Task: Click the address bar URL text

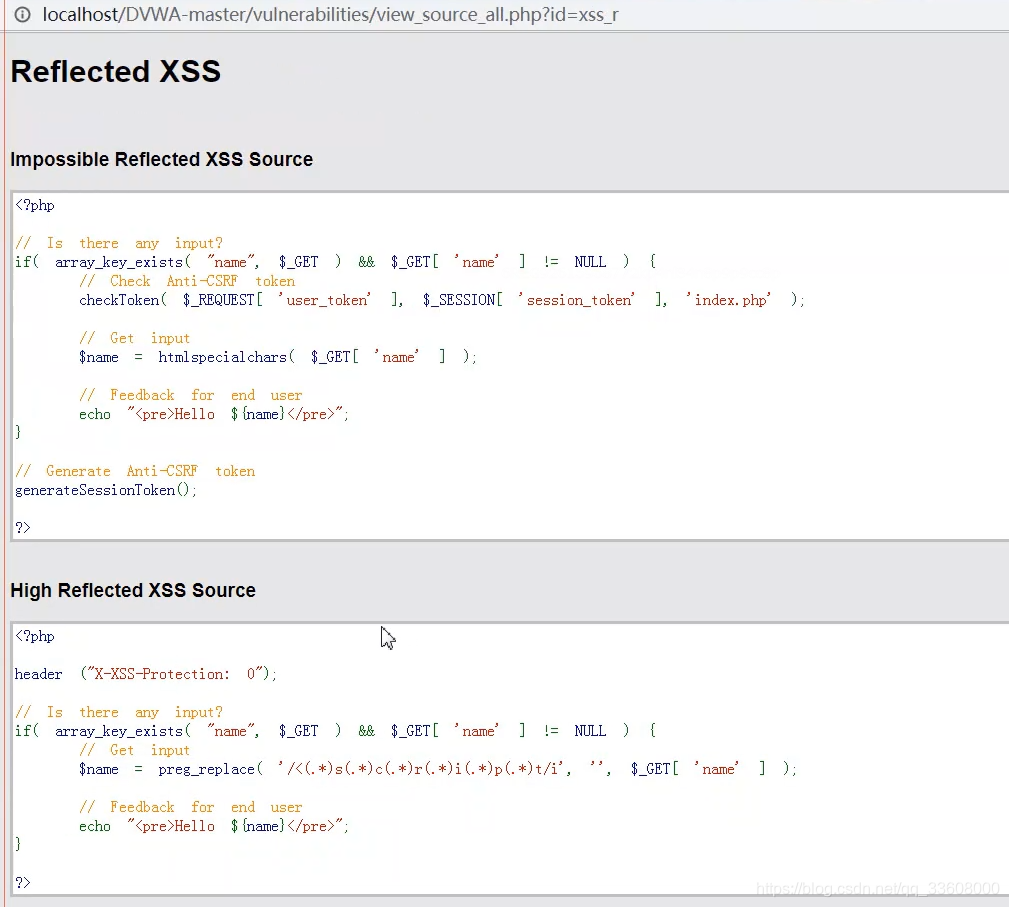Action: [330, 14]
